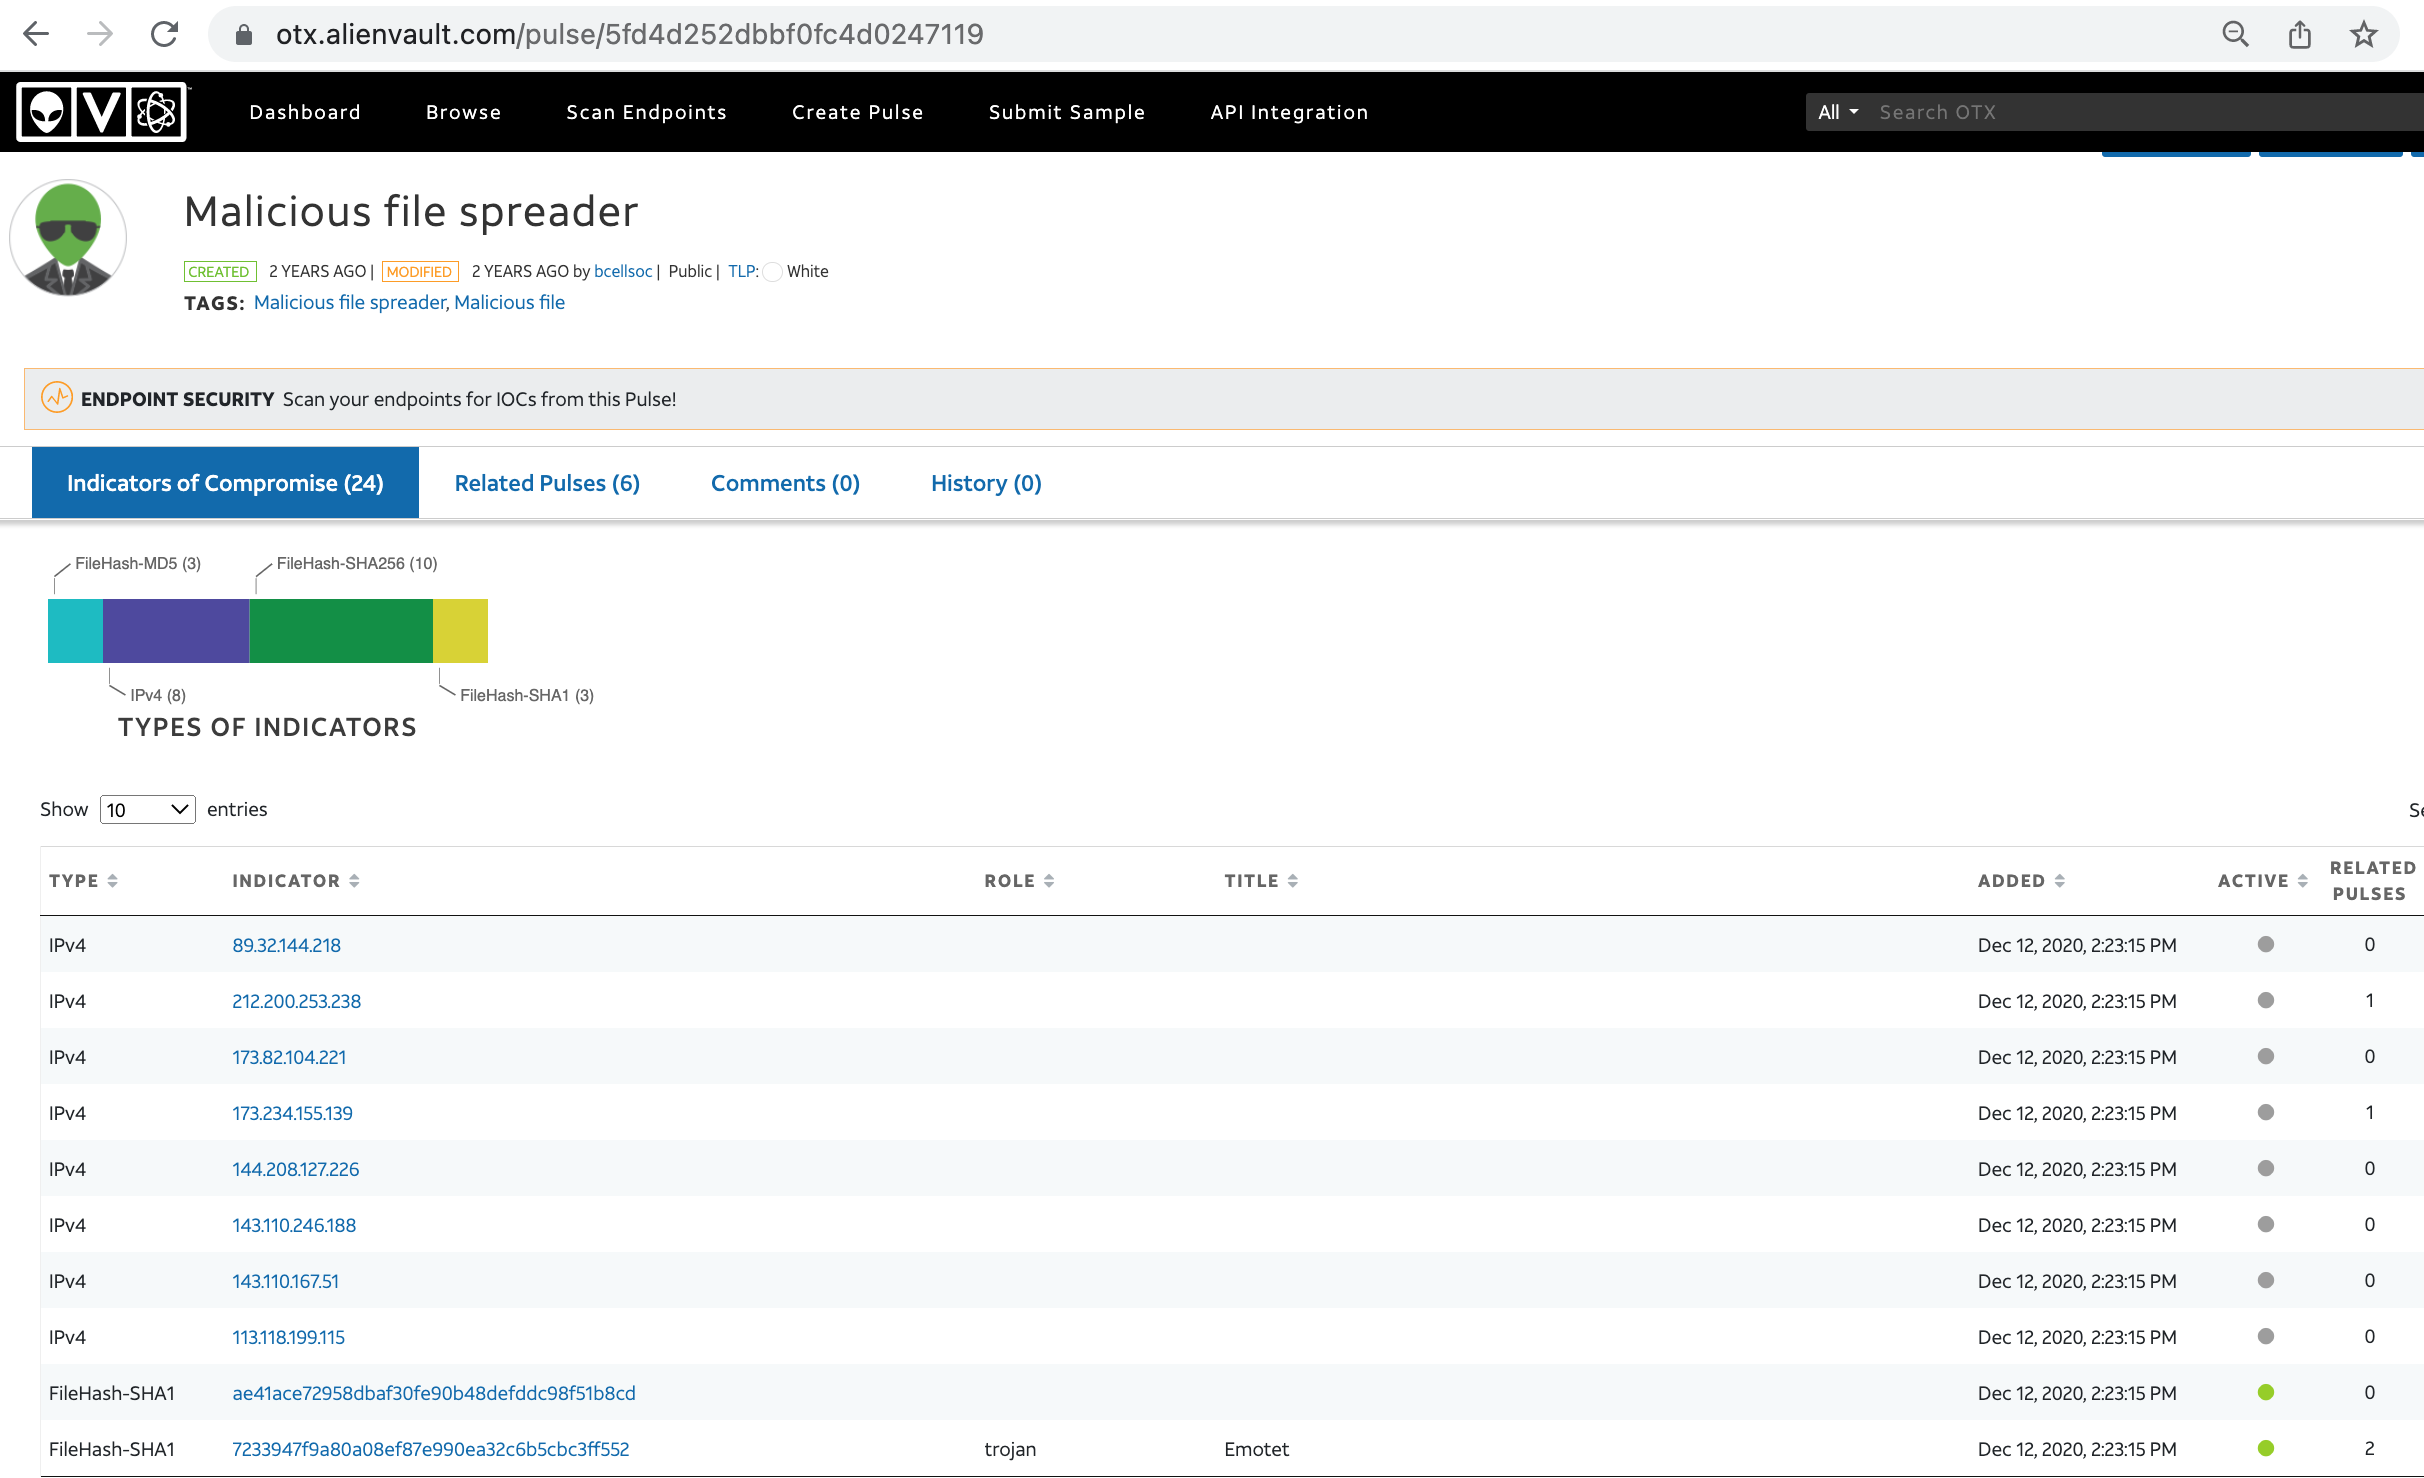The image size is (2424, 1478).
Task: Click green active dot for Emotet row
Action: pos(2266,1448)
